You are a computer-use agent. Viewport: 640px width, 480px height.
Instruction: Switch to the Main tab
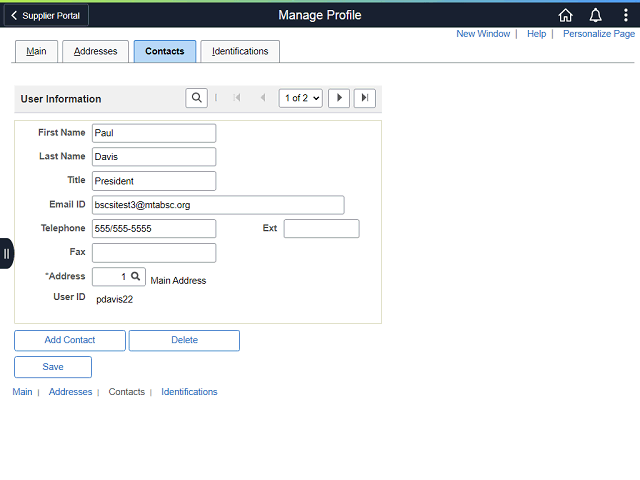point(36,51)
